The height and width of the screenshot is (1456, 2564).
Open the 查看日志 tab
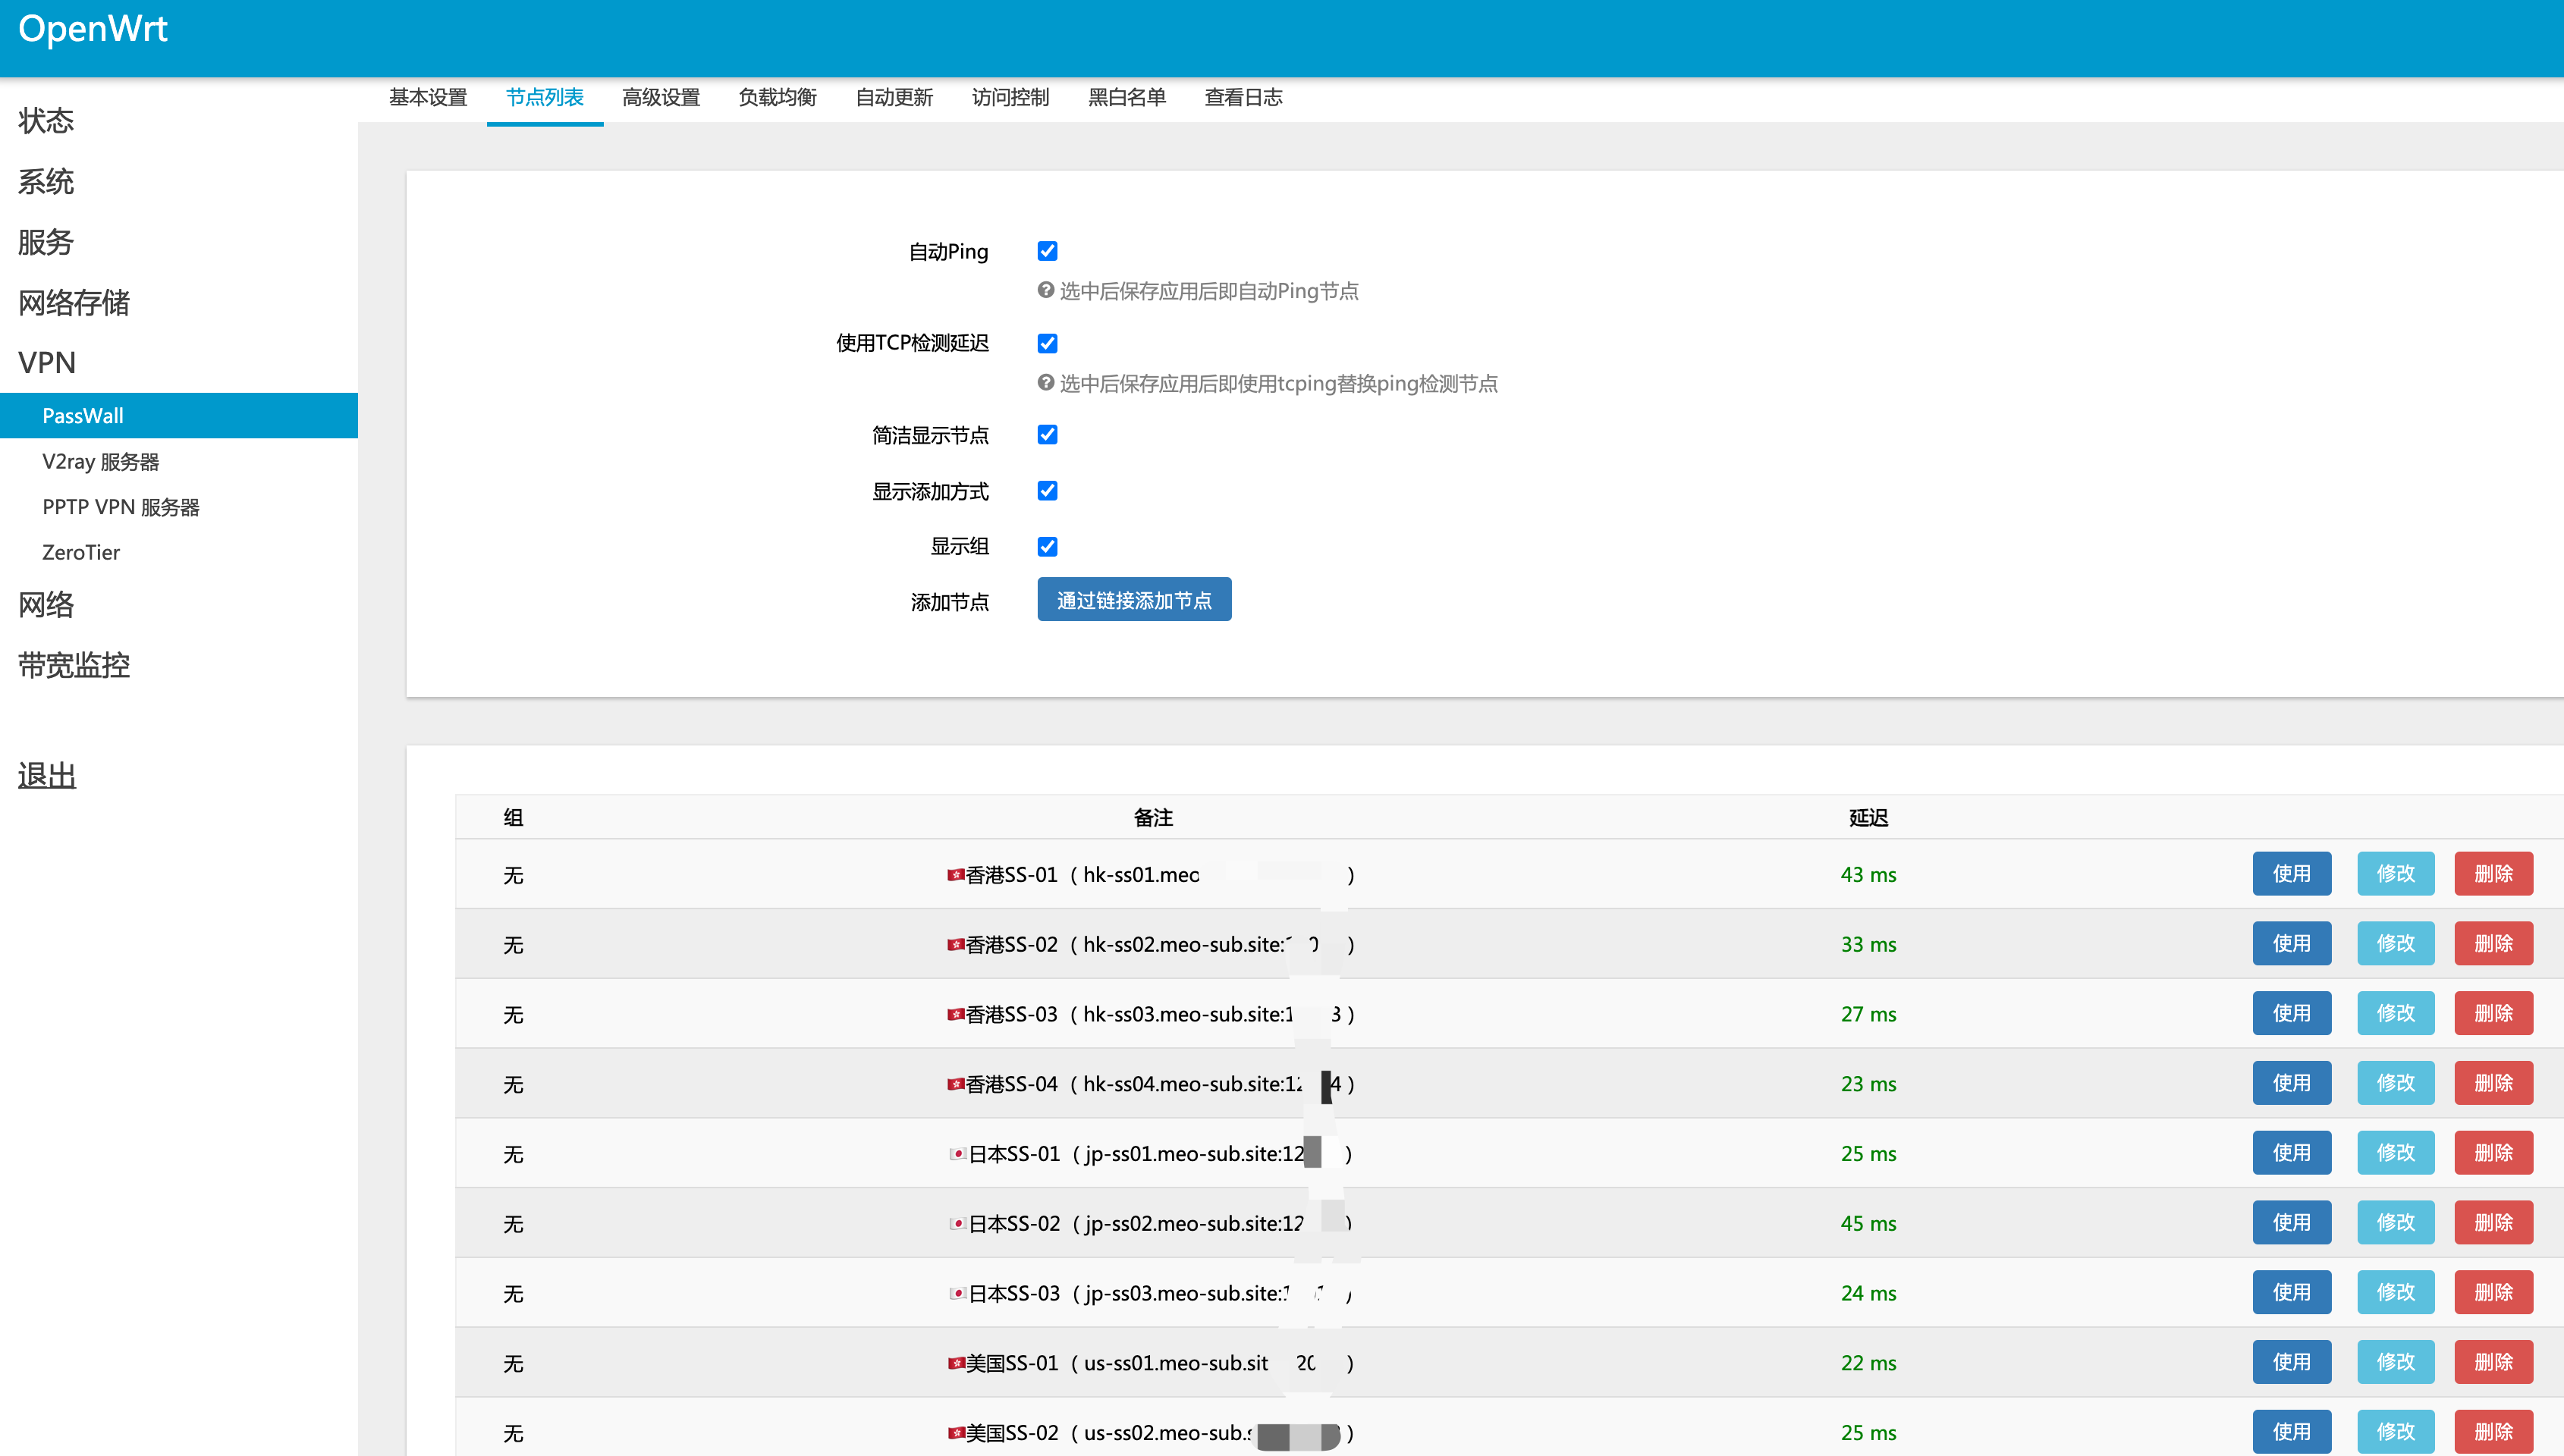pos(1243,97)
